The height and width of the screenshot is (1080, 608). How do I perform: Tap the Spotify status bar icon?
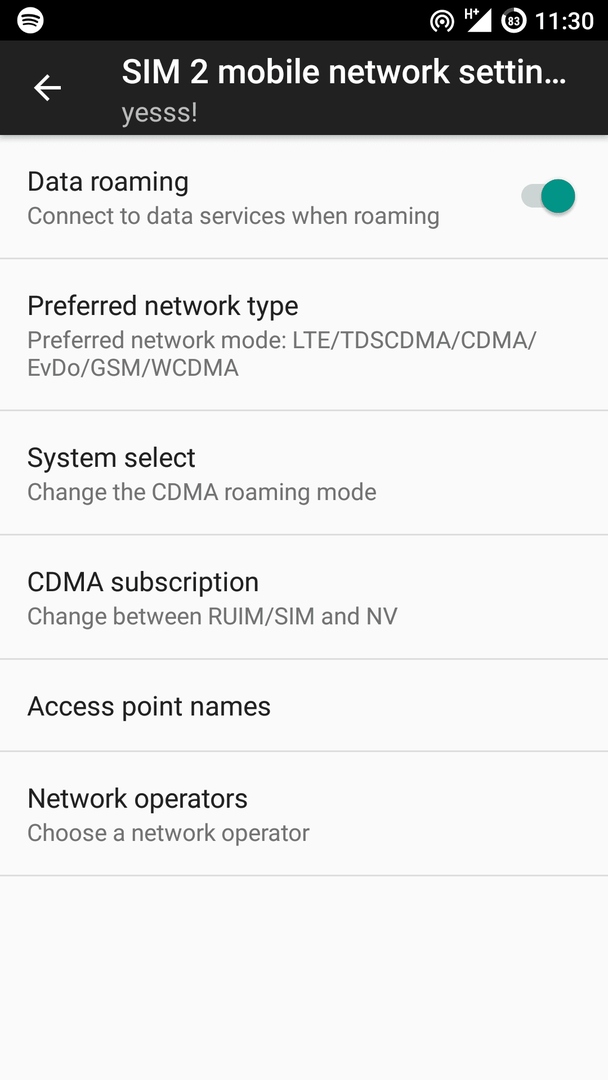click(30, 21)
